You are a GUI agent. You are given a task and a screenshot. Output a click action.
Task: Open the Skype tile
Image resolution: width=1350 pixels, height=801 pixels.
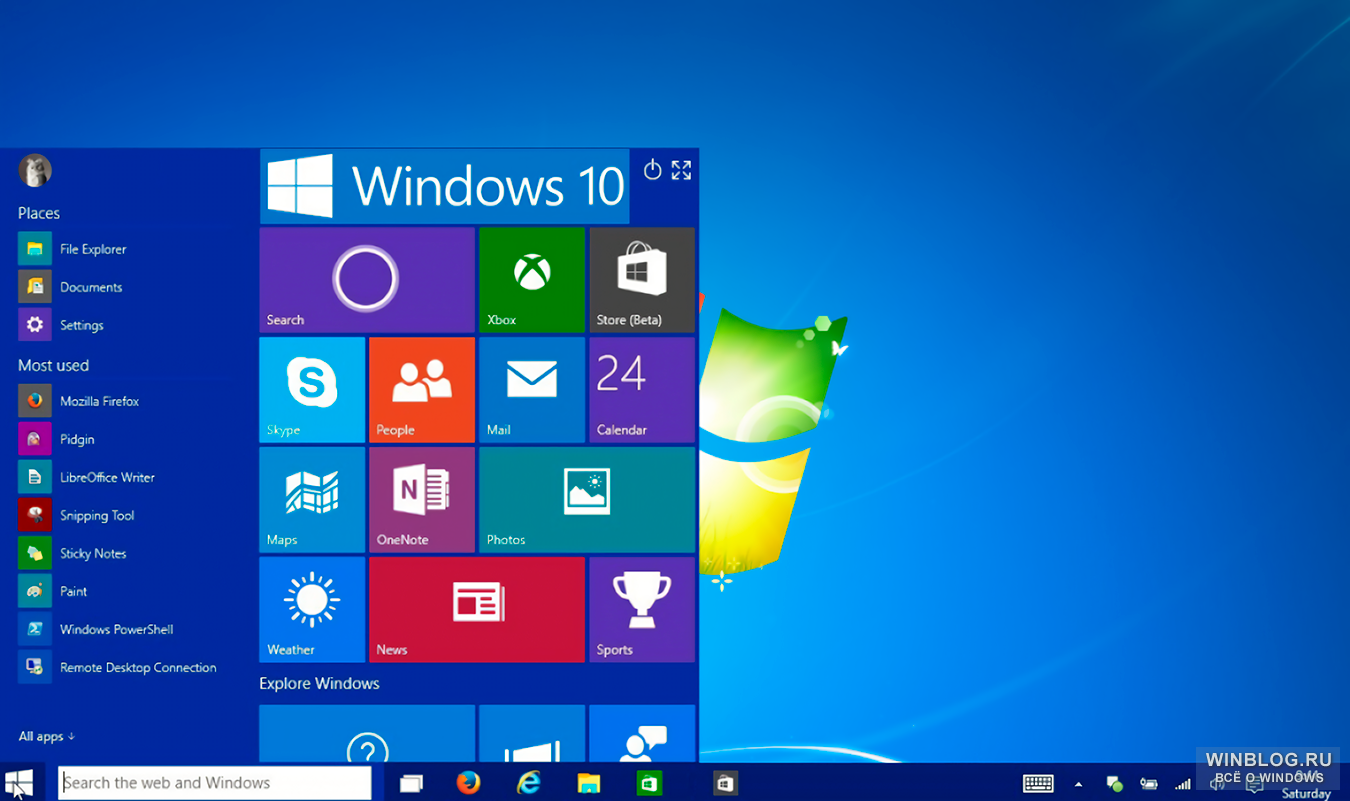coord(312,390)
